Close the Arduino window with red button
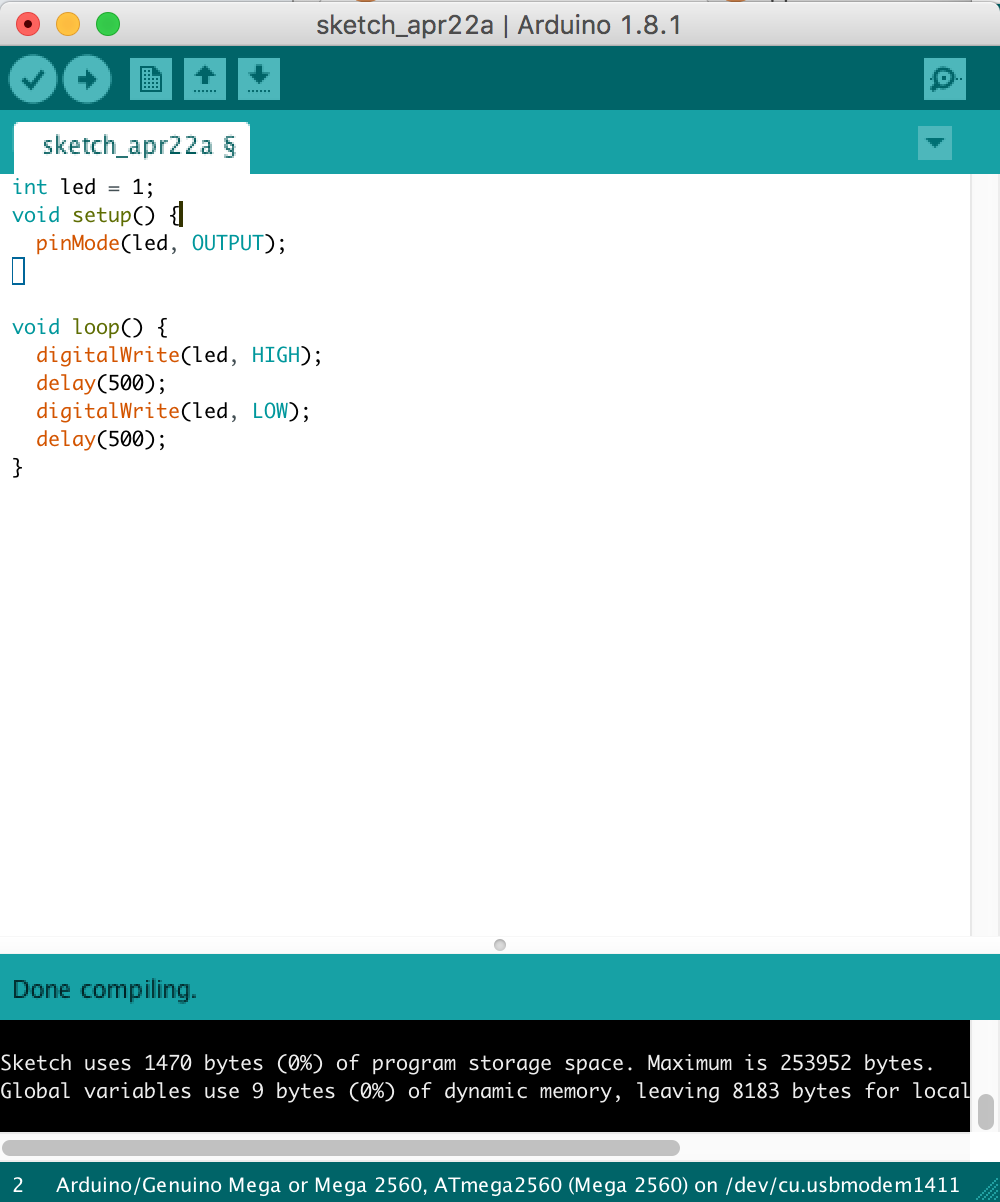This screenshot has height=1202, width=1000. (29, 24)
